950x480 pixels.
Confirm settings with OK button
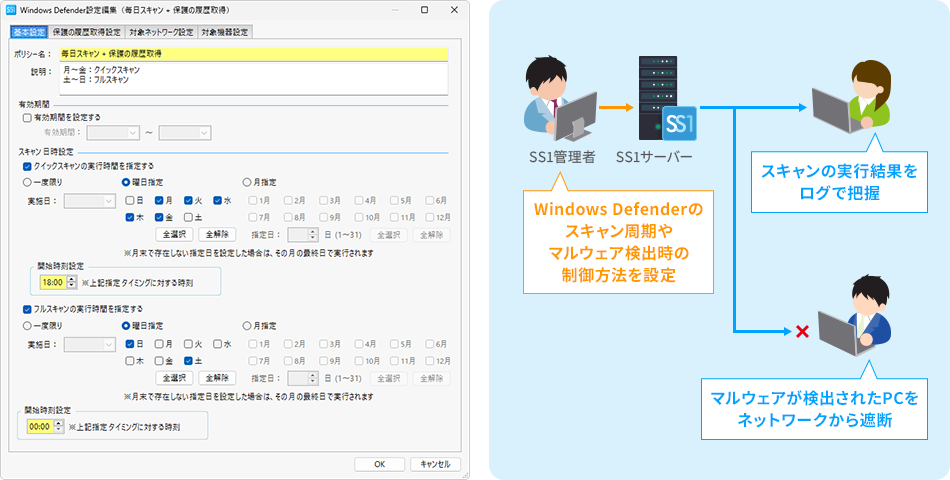[x=380, y=464]
